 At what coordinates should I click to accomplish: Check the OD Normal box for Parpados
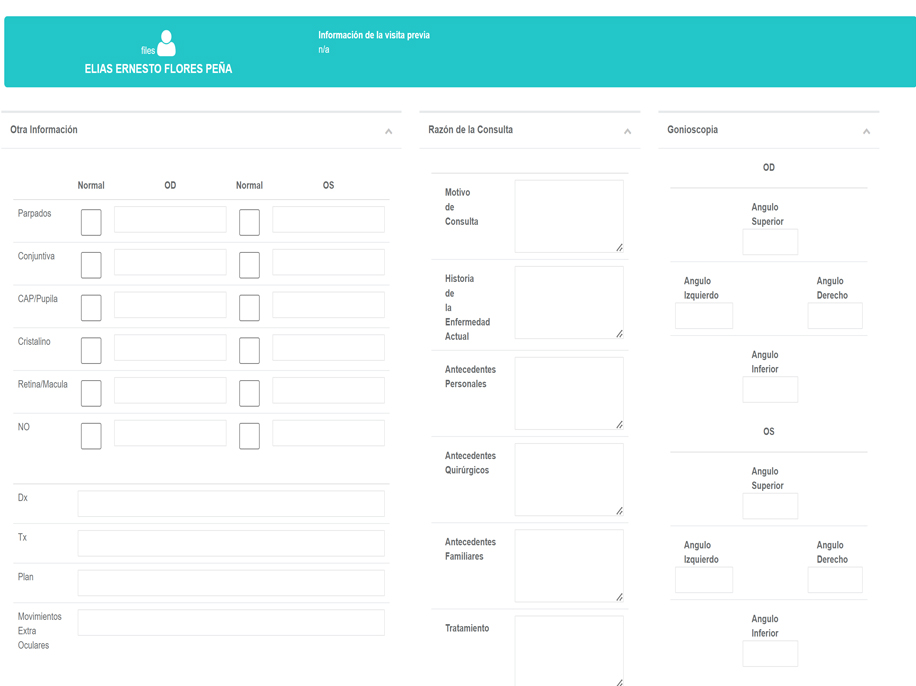pos(91,222)
